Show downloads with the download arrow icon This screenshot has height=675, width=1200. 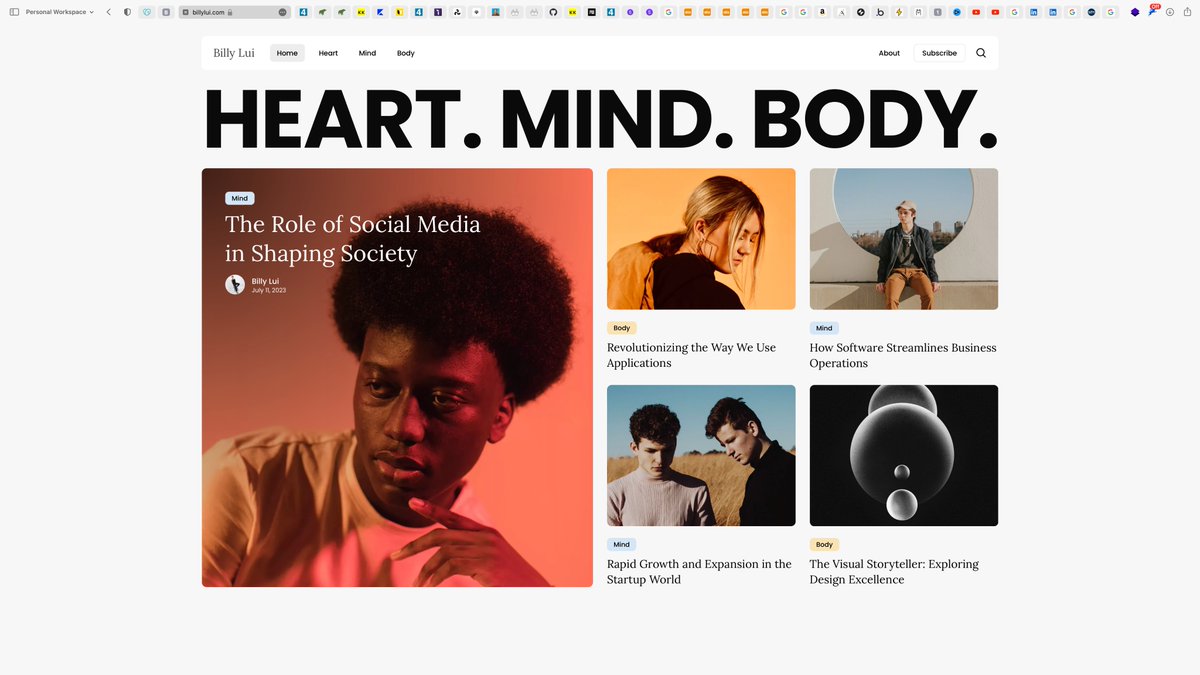tap(1170, 12)
